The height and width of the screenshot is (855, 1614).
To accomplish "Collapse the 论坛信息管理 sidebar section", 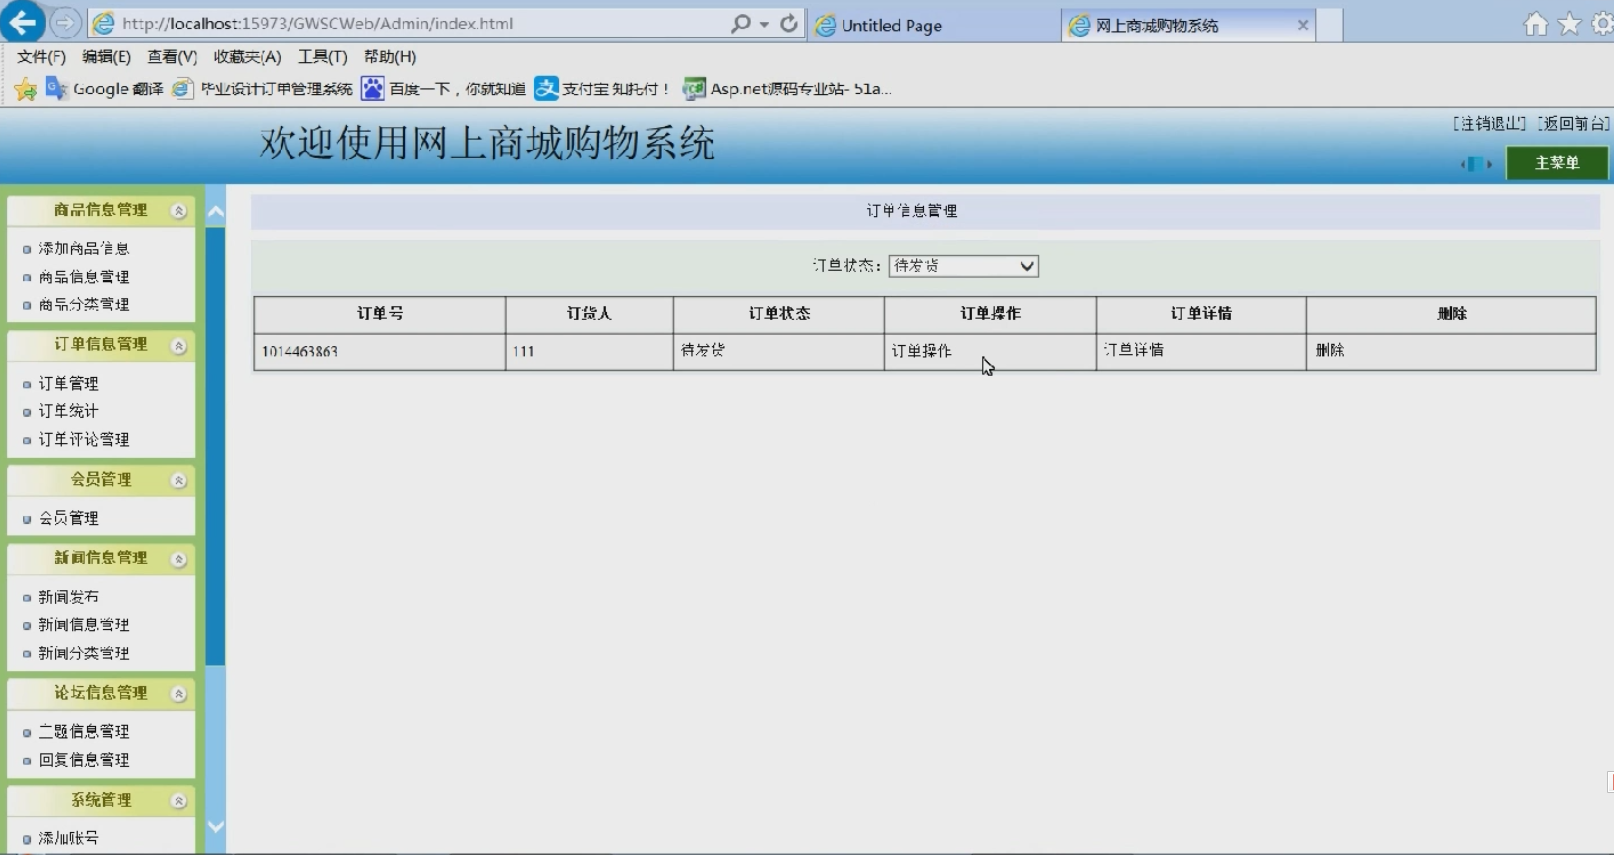I will (179, 694).
